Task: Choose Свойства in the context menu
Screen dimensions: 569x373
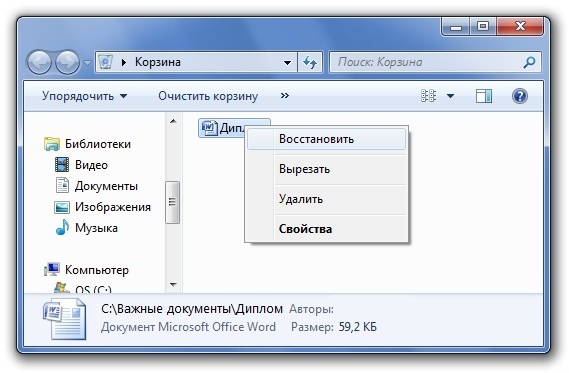Action: pos(326,229)
